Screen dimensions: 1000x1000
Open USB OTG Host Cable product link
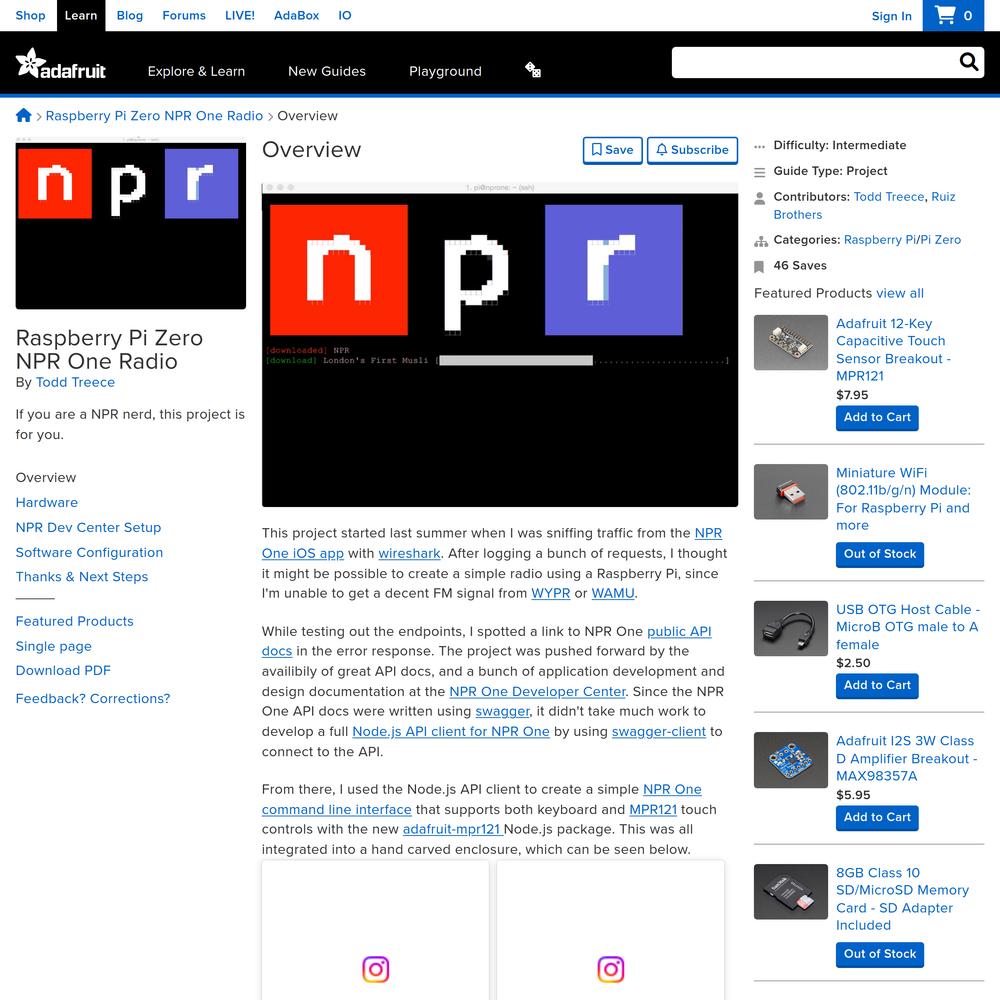point(908,627)
